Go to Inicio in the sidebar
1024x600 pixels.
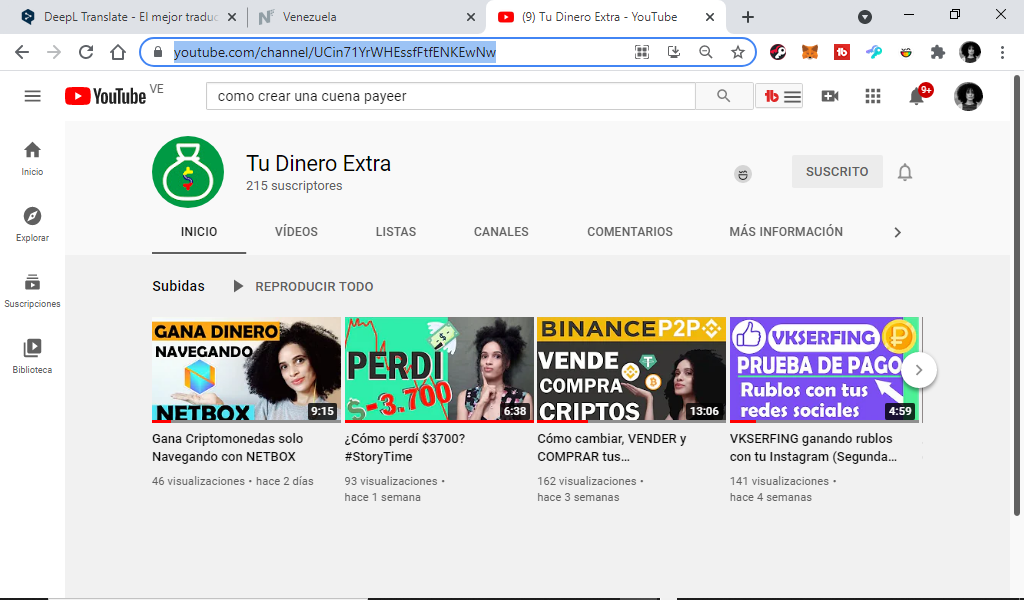coord(32,159)
